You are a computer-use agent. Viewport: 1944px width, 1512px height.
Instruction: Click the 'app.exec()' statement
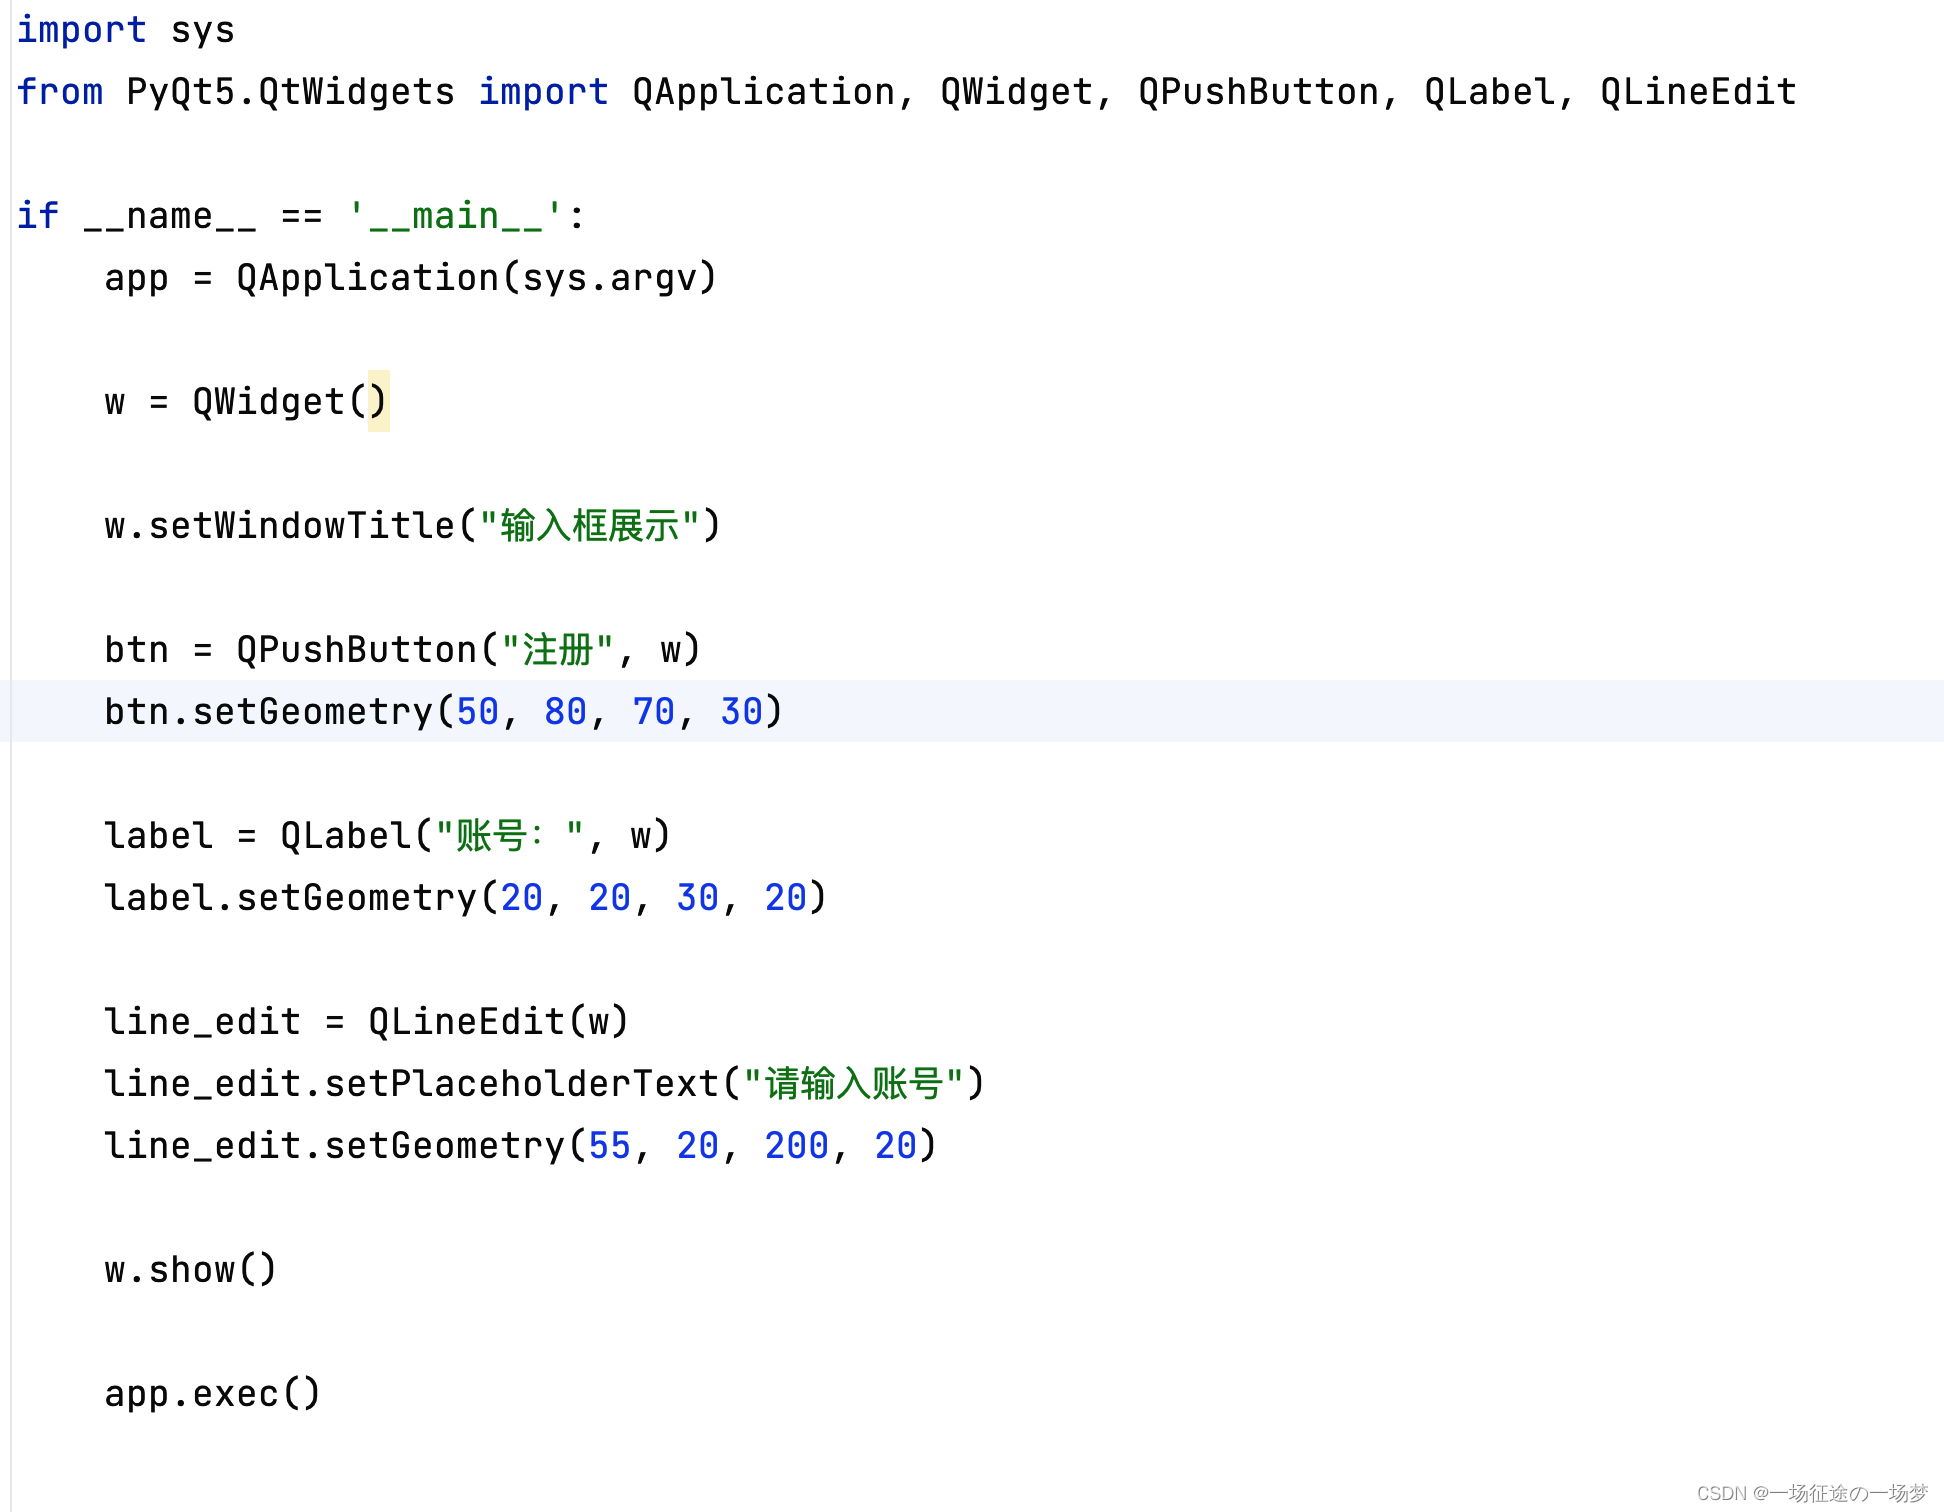point(212,1394)
